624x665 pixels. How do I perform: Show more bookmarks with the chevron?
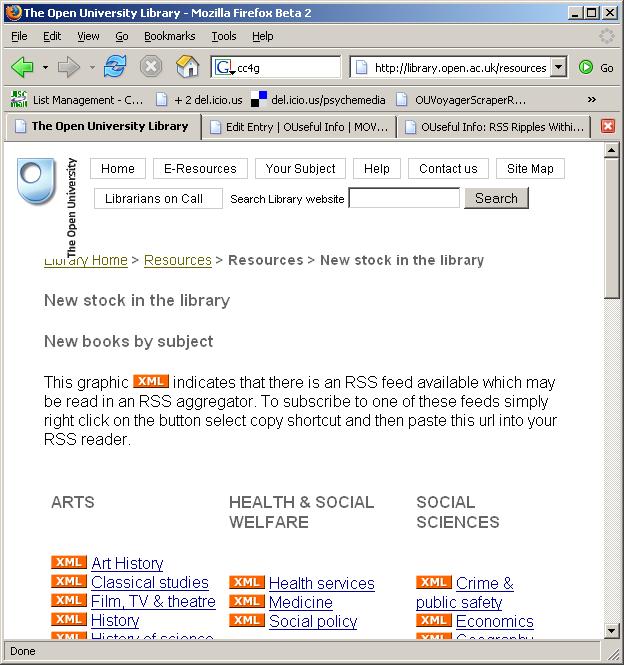(592, 100)
